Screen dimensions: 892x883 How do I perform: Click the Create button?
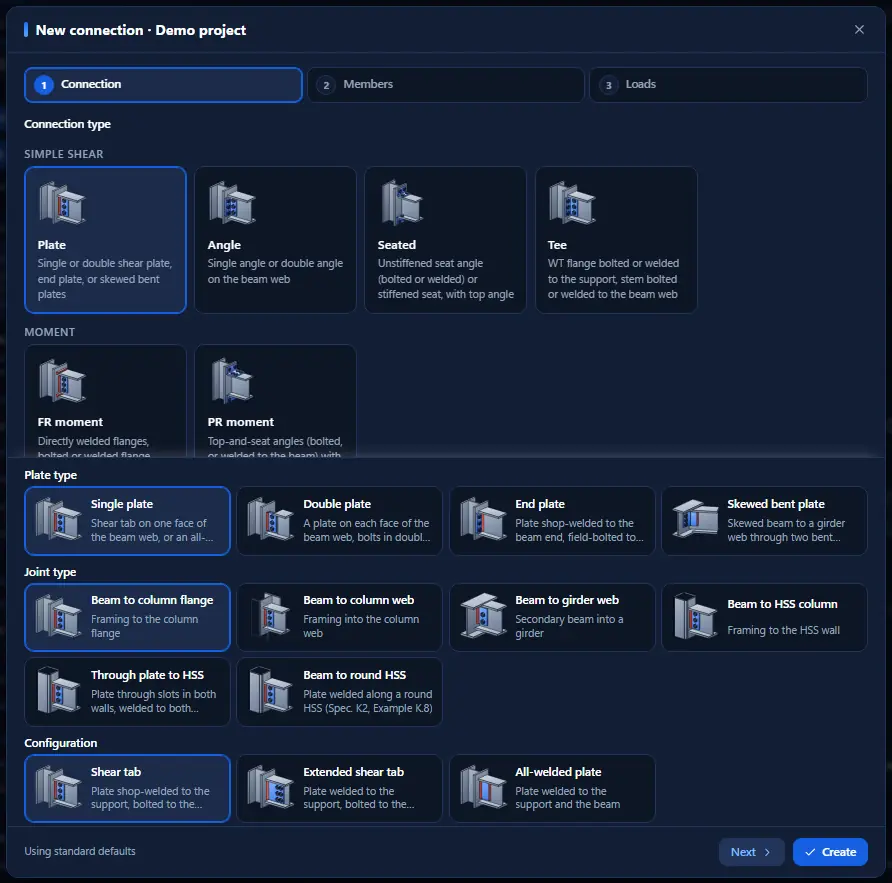830,852
